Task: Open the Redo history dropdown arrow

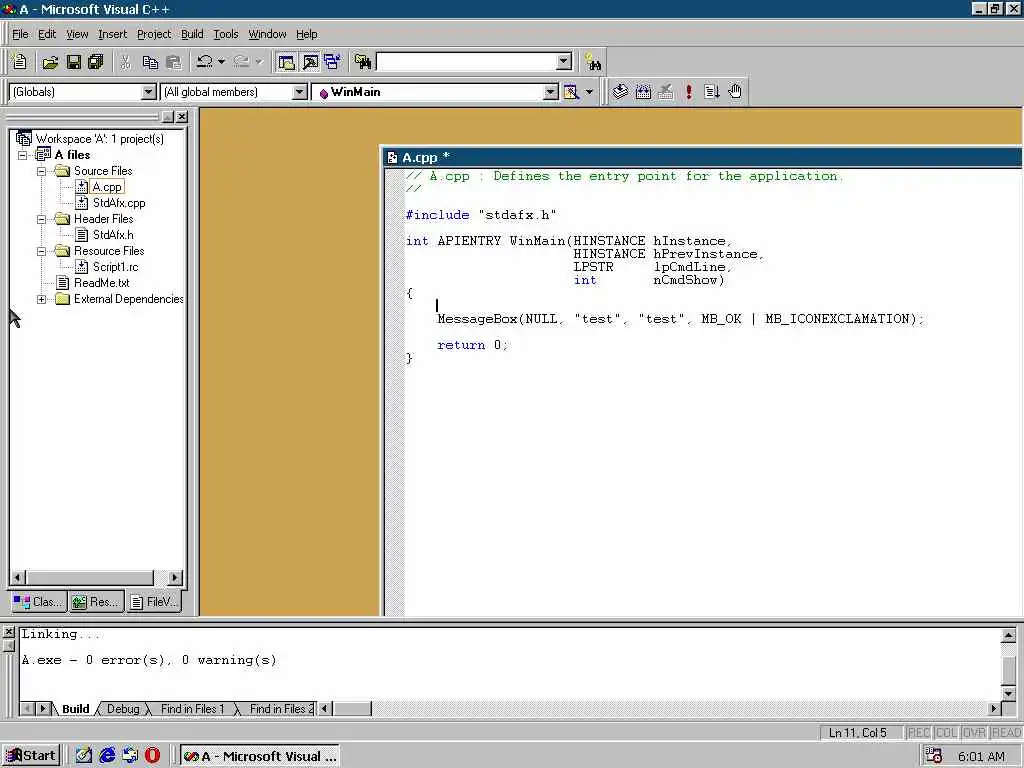Action: (259, 62)
